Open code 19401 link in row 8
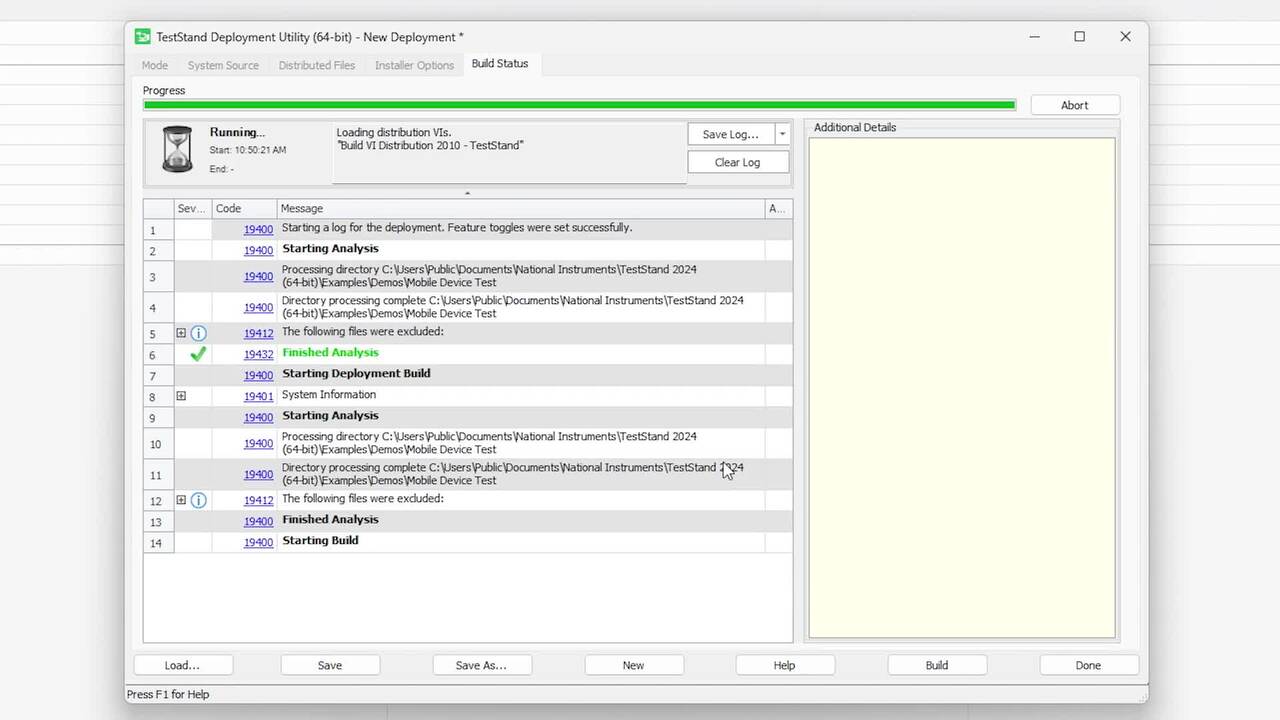The image size is (1280, 720). [258, 396]
